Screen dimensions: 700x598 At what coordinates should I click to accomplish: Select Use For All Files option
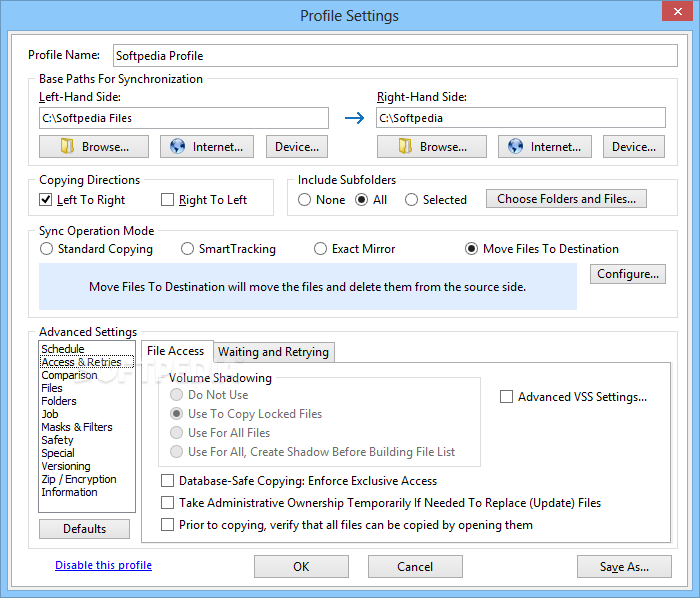(x=177, y=432)
